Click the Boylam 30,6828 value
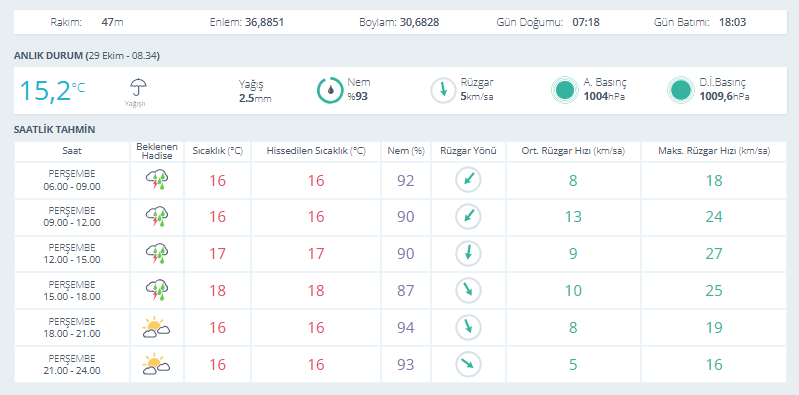 click(x=419, y=22)
